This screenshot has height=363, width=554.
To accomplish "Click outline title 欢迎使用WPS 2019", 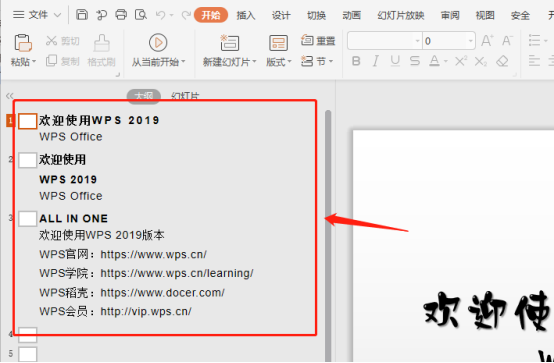I will click(x=99, y=121).
